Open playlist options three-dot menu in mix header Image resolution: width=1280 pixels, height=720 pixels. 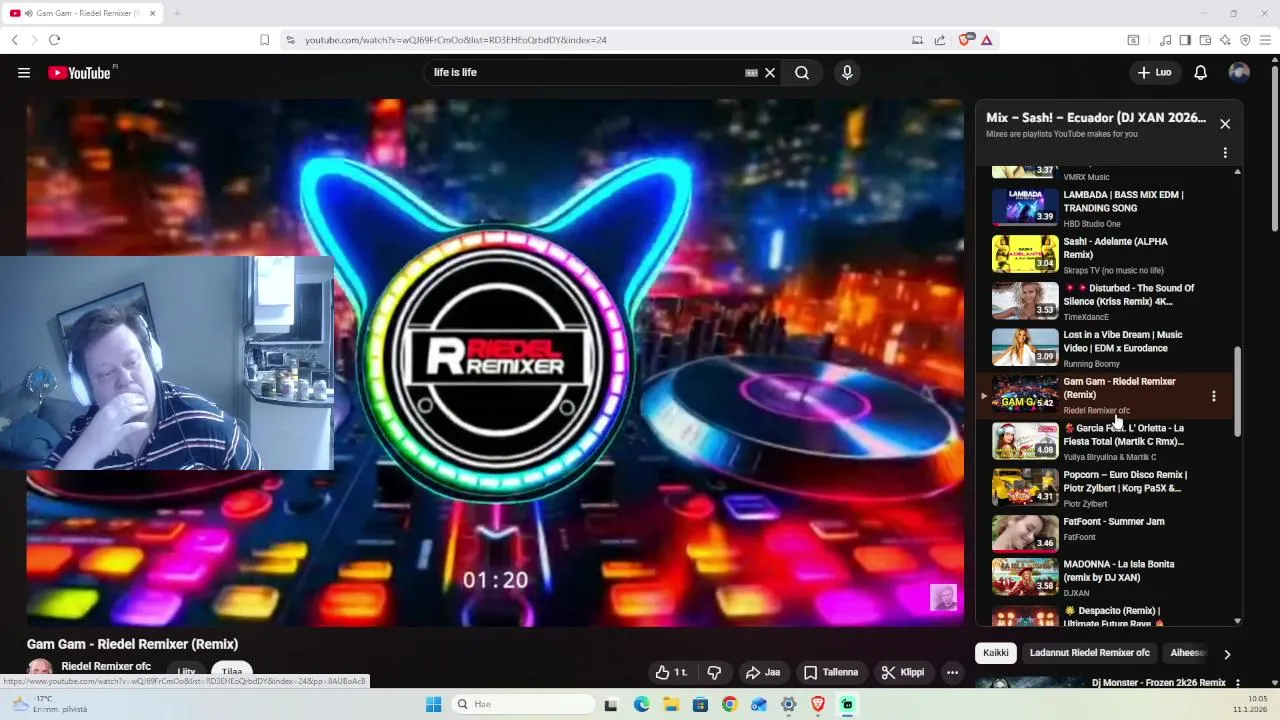coord(1225,153)
